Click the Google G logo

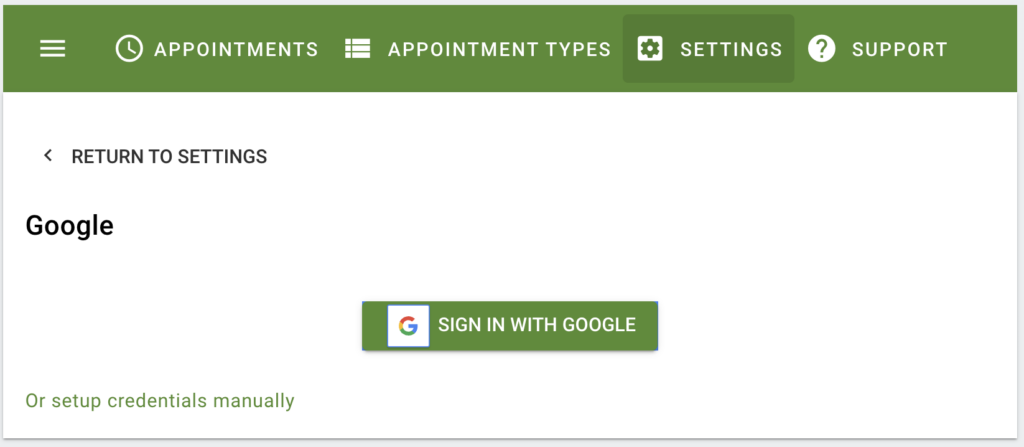point(408,325)
